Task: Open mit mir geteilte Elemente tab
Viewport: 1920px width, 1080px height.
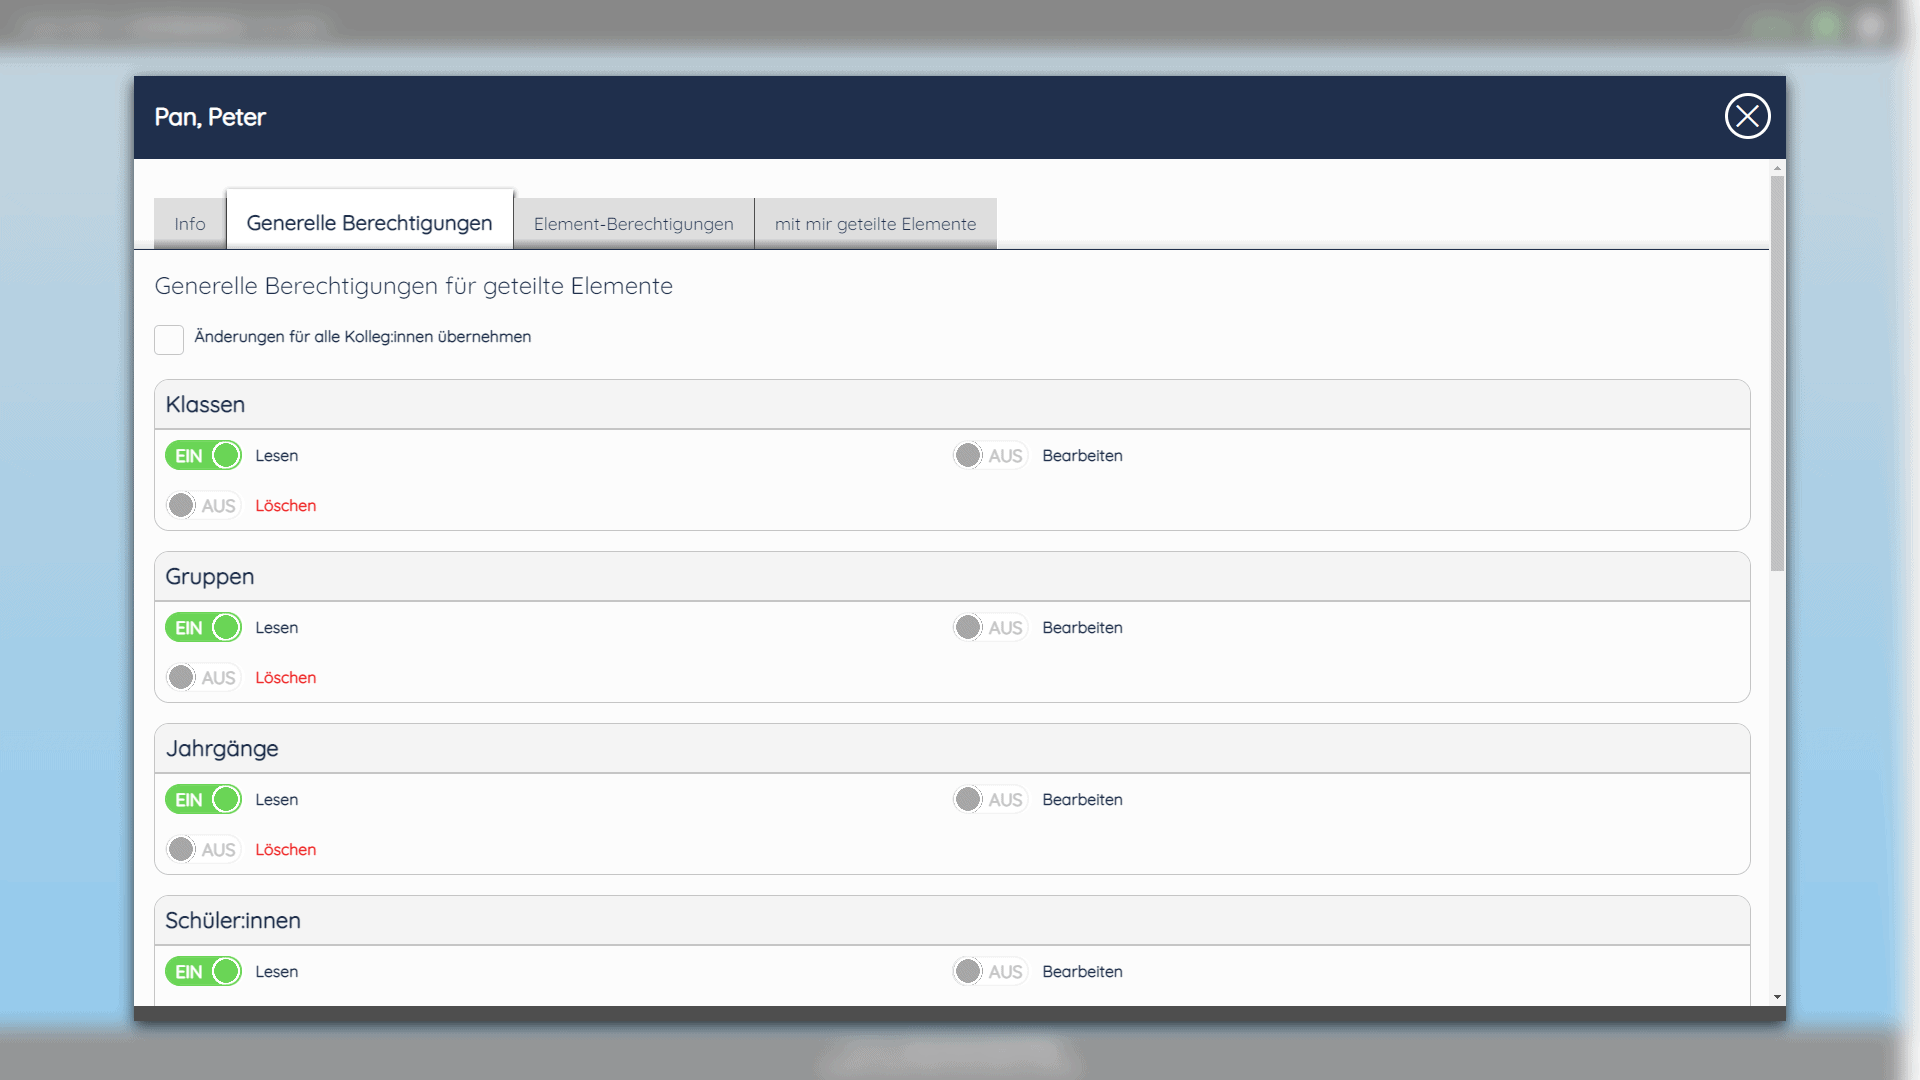Action: click(875, 224)
